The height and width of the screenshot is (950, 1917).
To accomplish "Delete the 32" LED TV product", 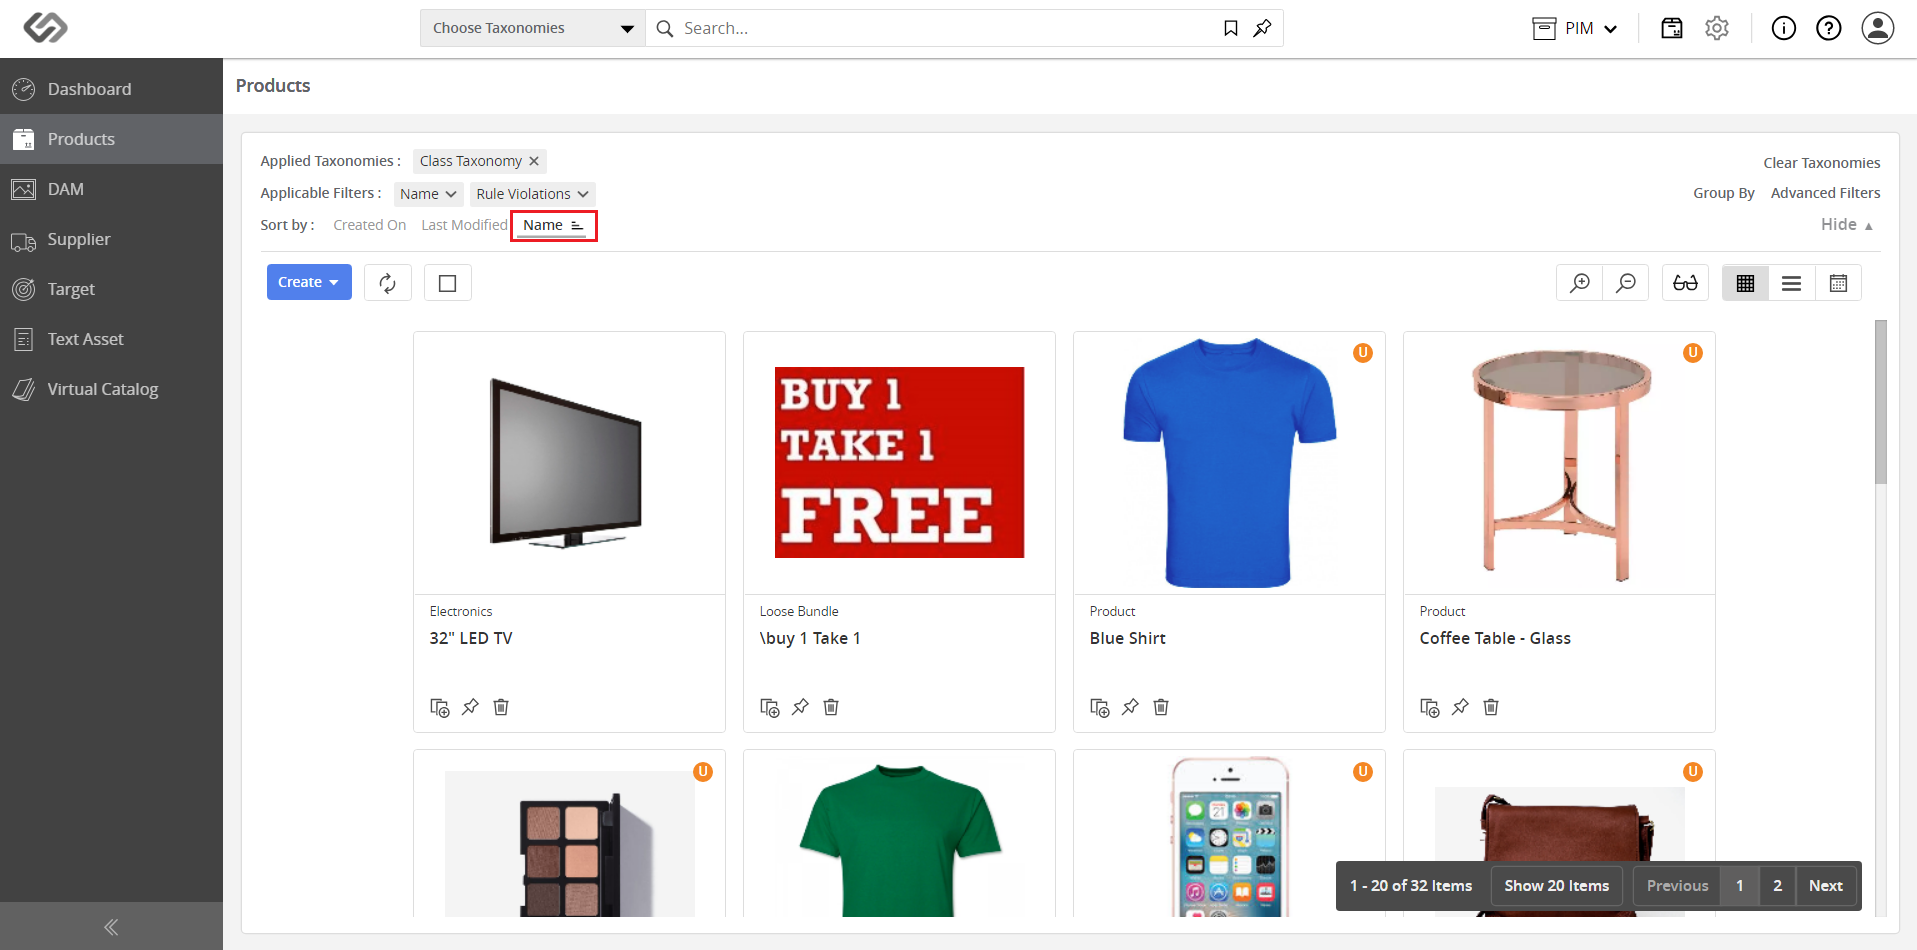I will [501, 707].
